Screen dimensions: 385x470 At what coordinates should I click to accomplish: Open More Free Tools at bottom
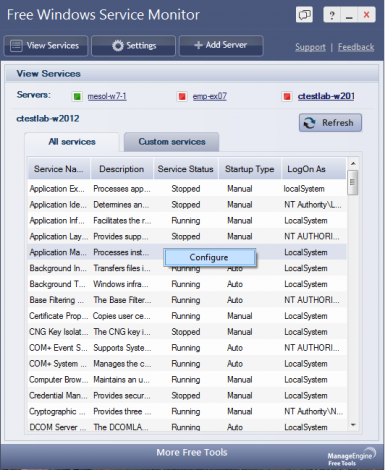pos(192,452)
